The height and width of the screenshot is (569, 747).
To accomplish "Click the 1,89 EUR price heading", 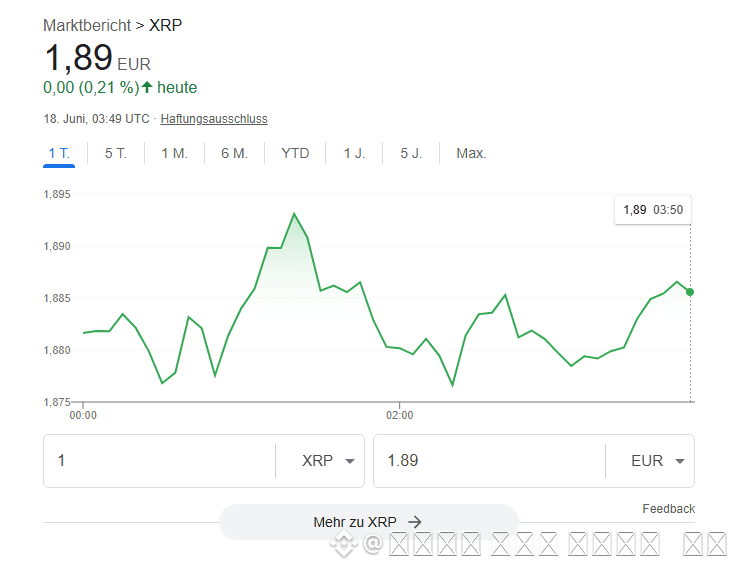I will click(97, 58).
